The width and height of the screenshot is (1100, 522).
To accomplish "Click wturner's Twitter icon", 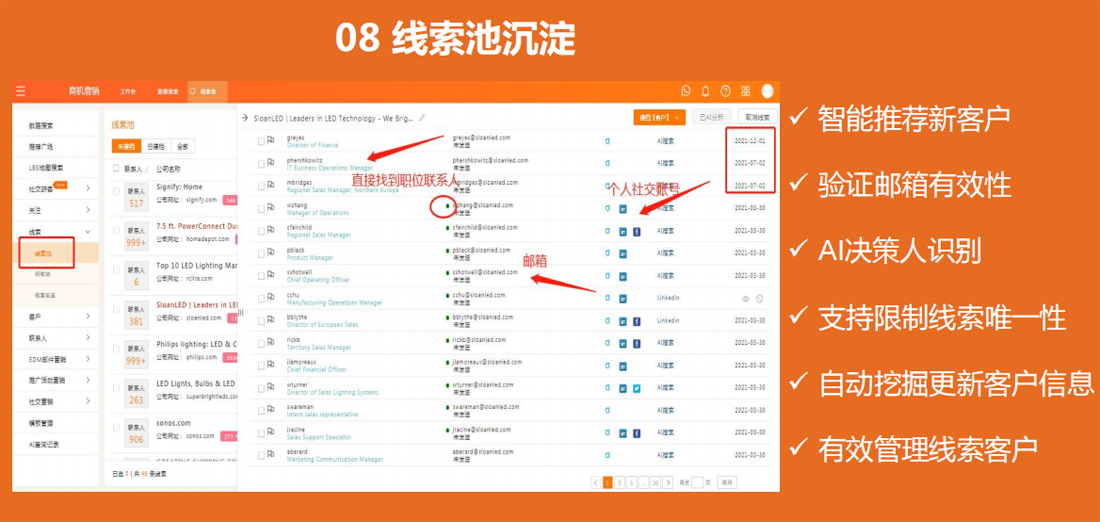I will coord(636,387).
